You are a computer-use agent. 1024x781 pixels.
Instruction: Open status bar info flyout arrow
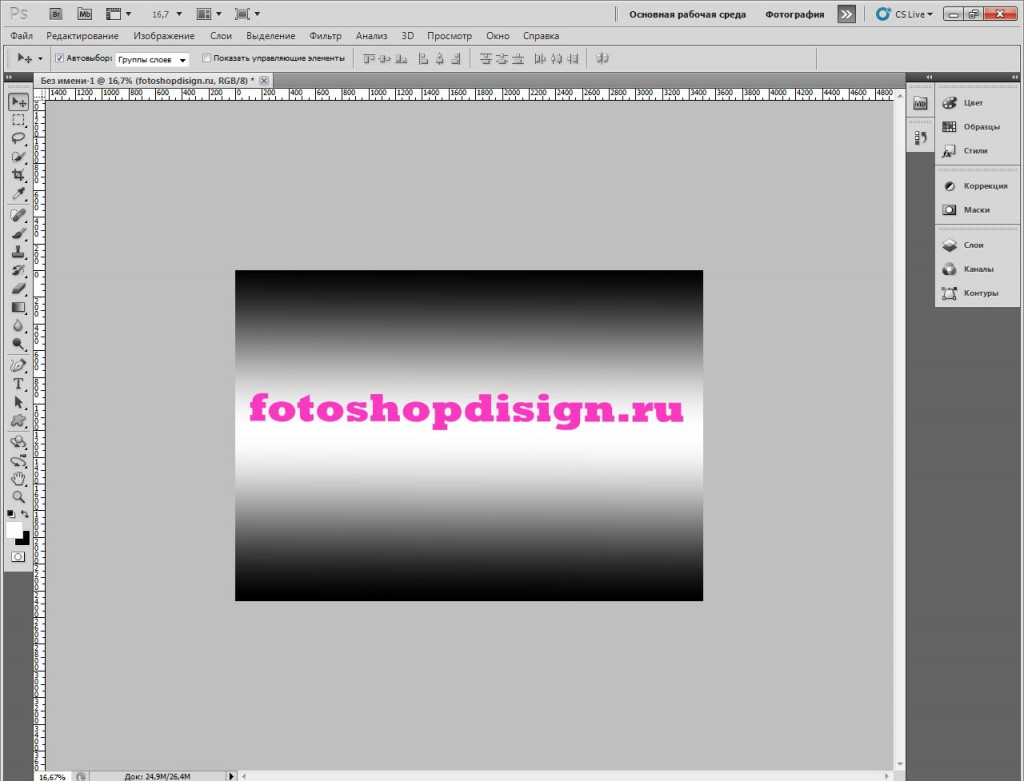coord(231,776)
